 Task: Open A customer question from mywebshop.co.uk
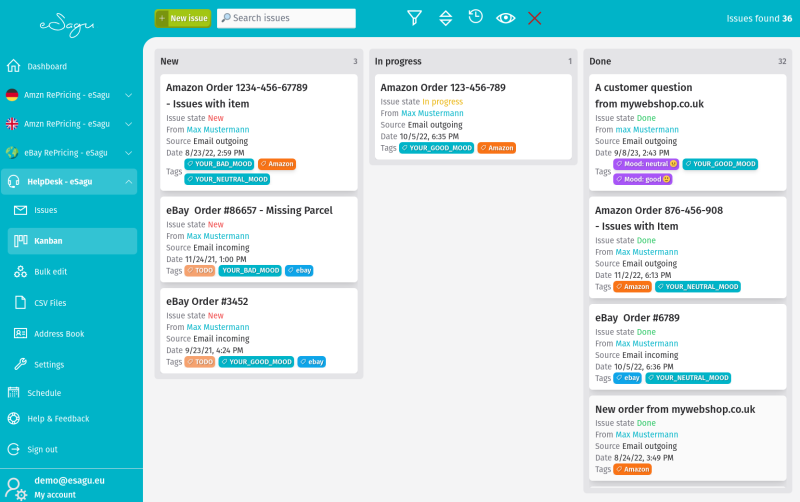pyautogui.click(x=649, y=95)
